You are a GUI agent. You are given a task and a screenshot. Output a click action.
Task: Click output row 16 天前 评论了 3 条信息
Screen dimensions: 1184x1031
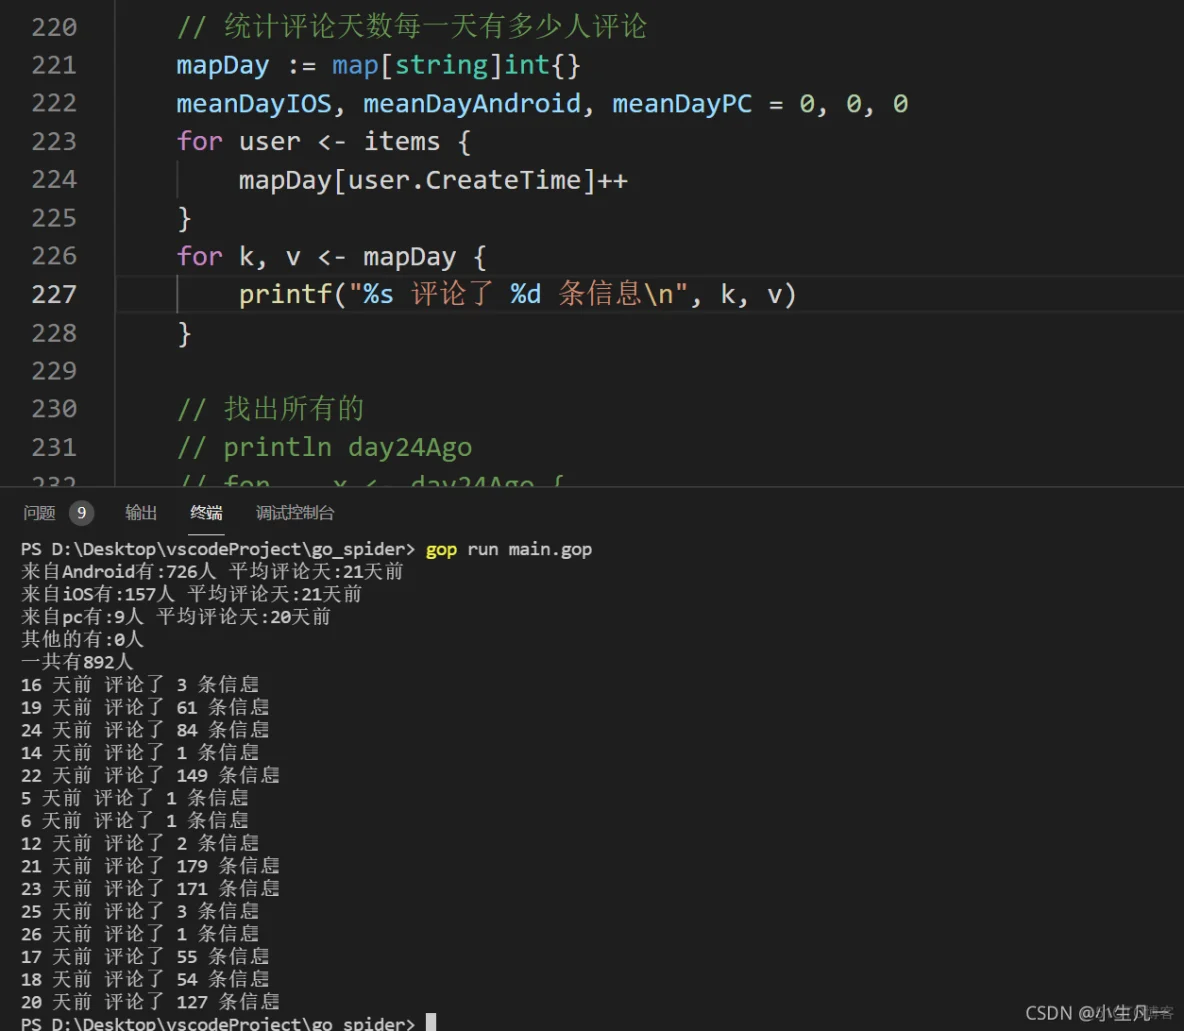[140, 685]
